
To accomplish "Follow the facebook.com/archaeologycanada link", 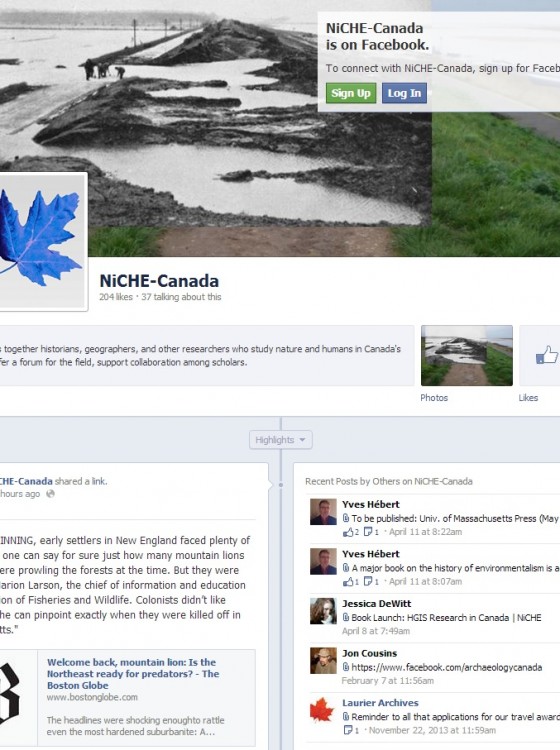I will pyautogui.click(x=447, y=667).
